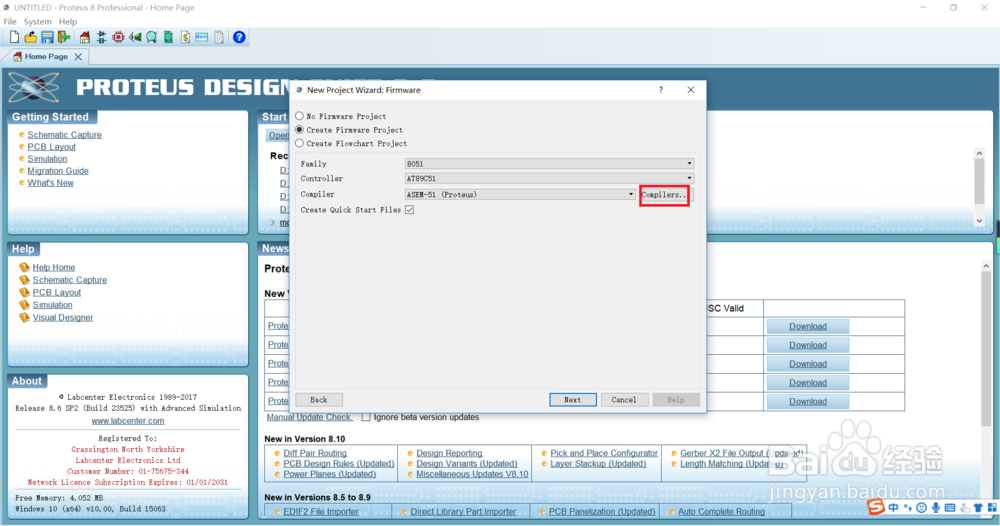Viewport: 1000px width, 526px height.
Task: Click the Save Project floppy icon
Action: [x=47, y=38]
